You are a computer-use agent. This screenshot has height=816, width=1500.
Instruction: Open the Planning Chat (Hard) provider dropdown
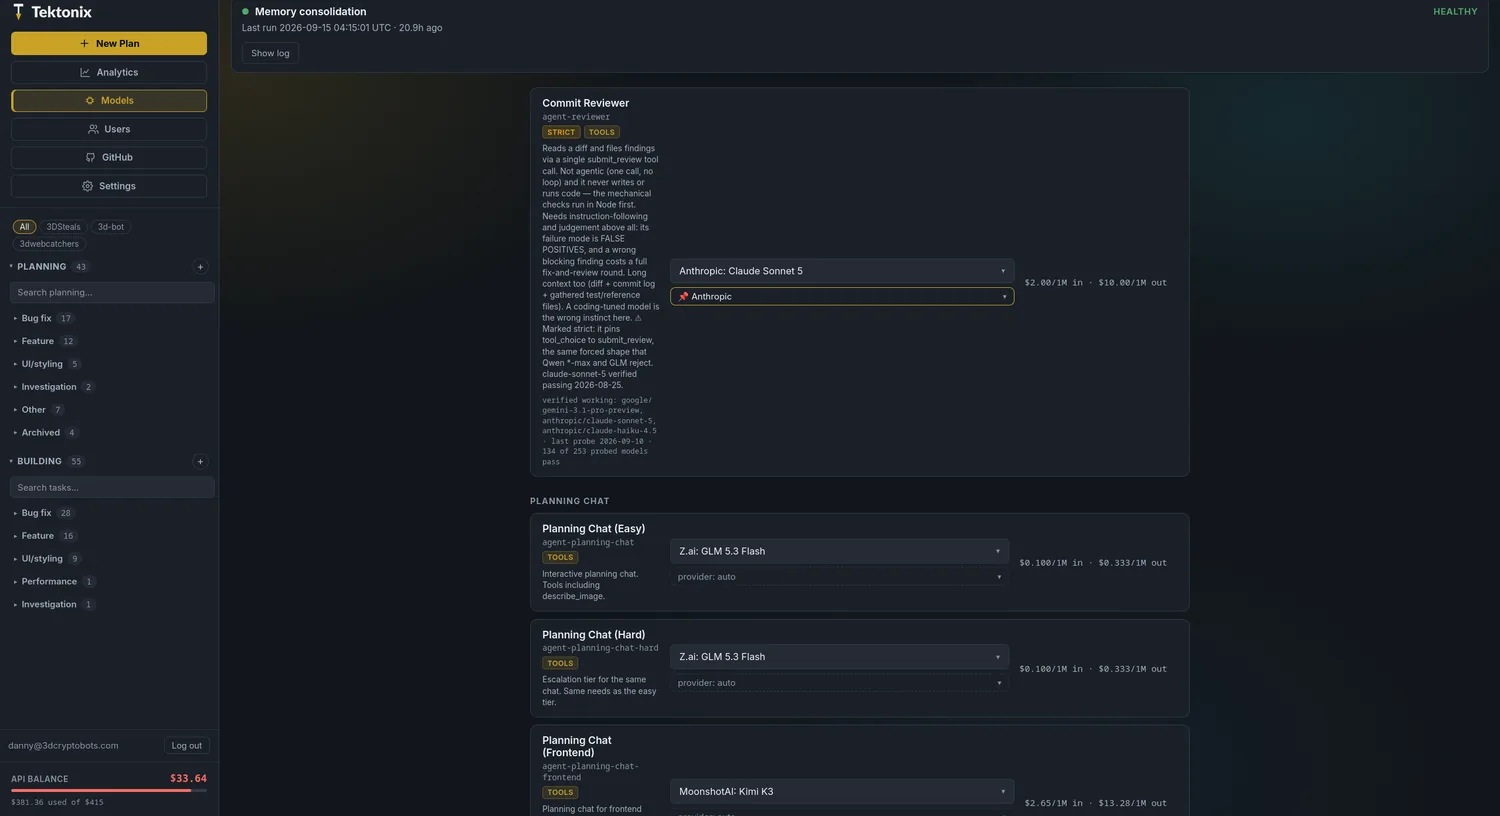[x=839, y=683]
